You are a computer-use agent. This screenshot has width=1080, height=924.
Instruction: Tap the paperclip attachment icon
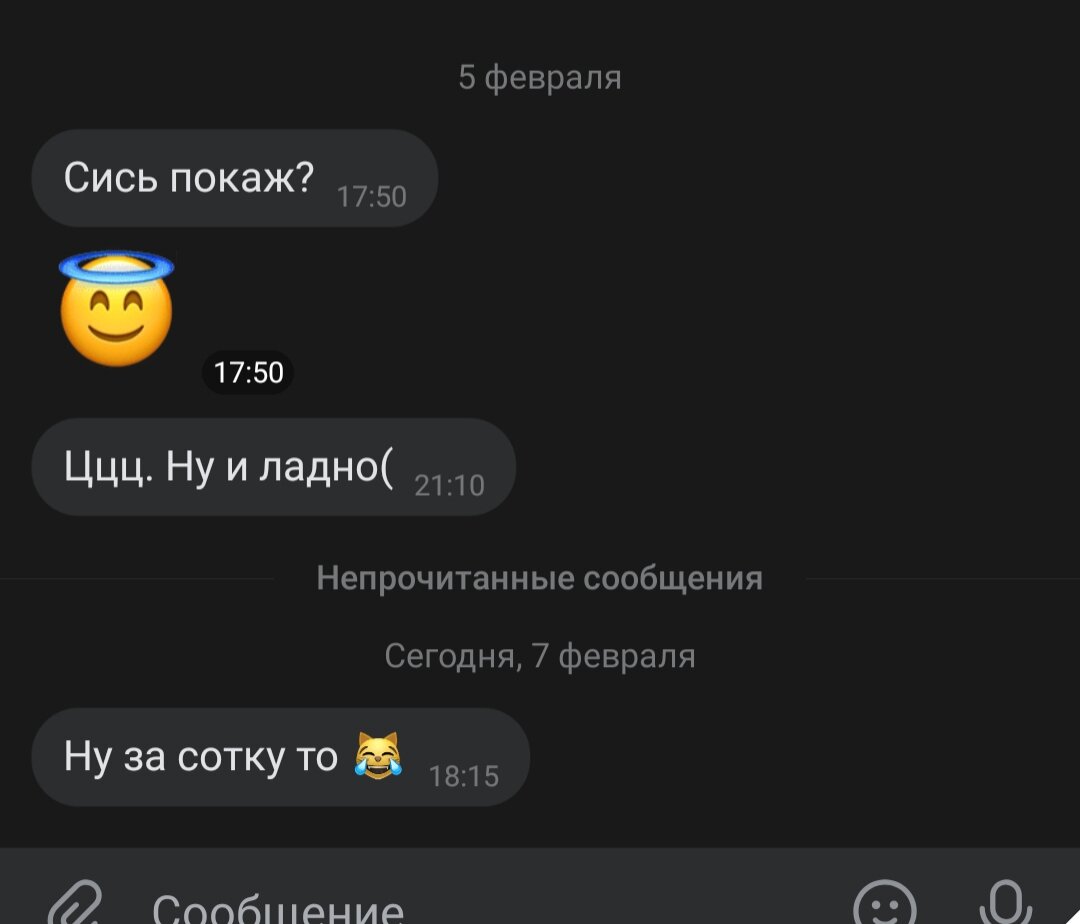(x=76, y=905)
